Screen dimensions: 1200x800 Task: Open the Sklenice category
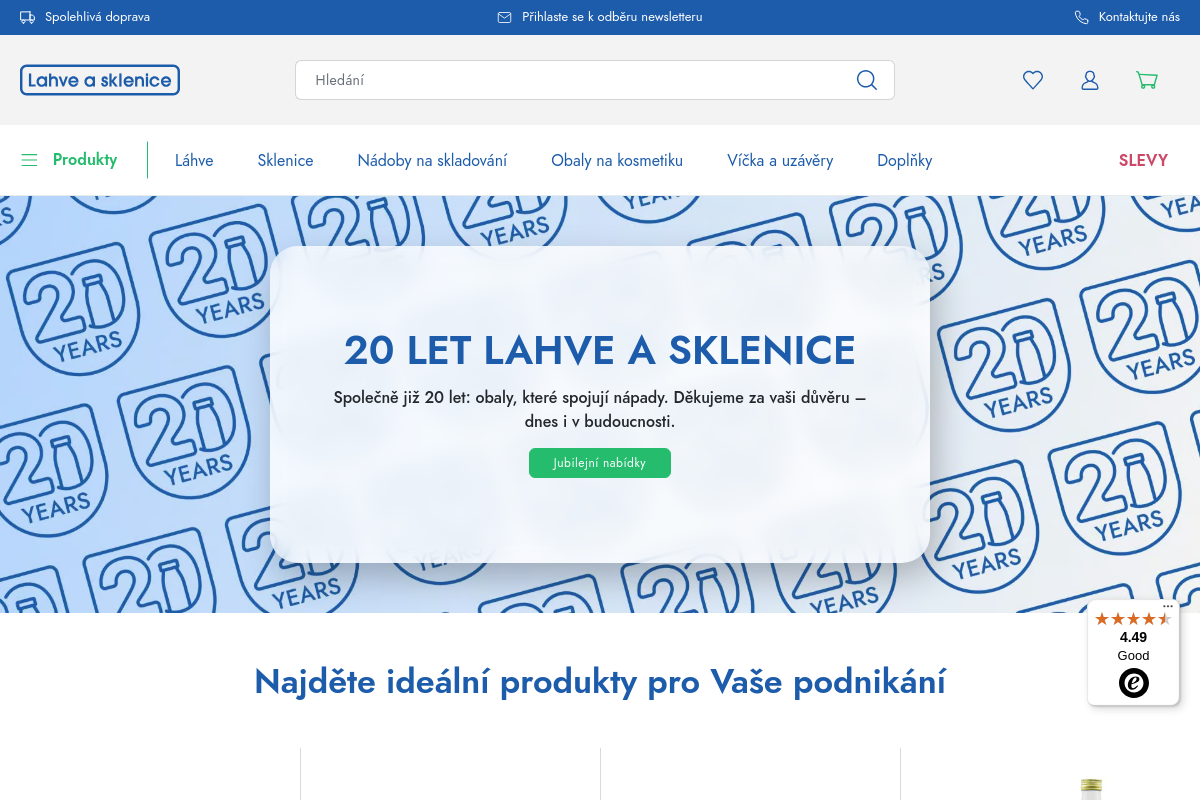coord(285,160)
